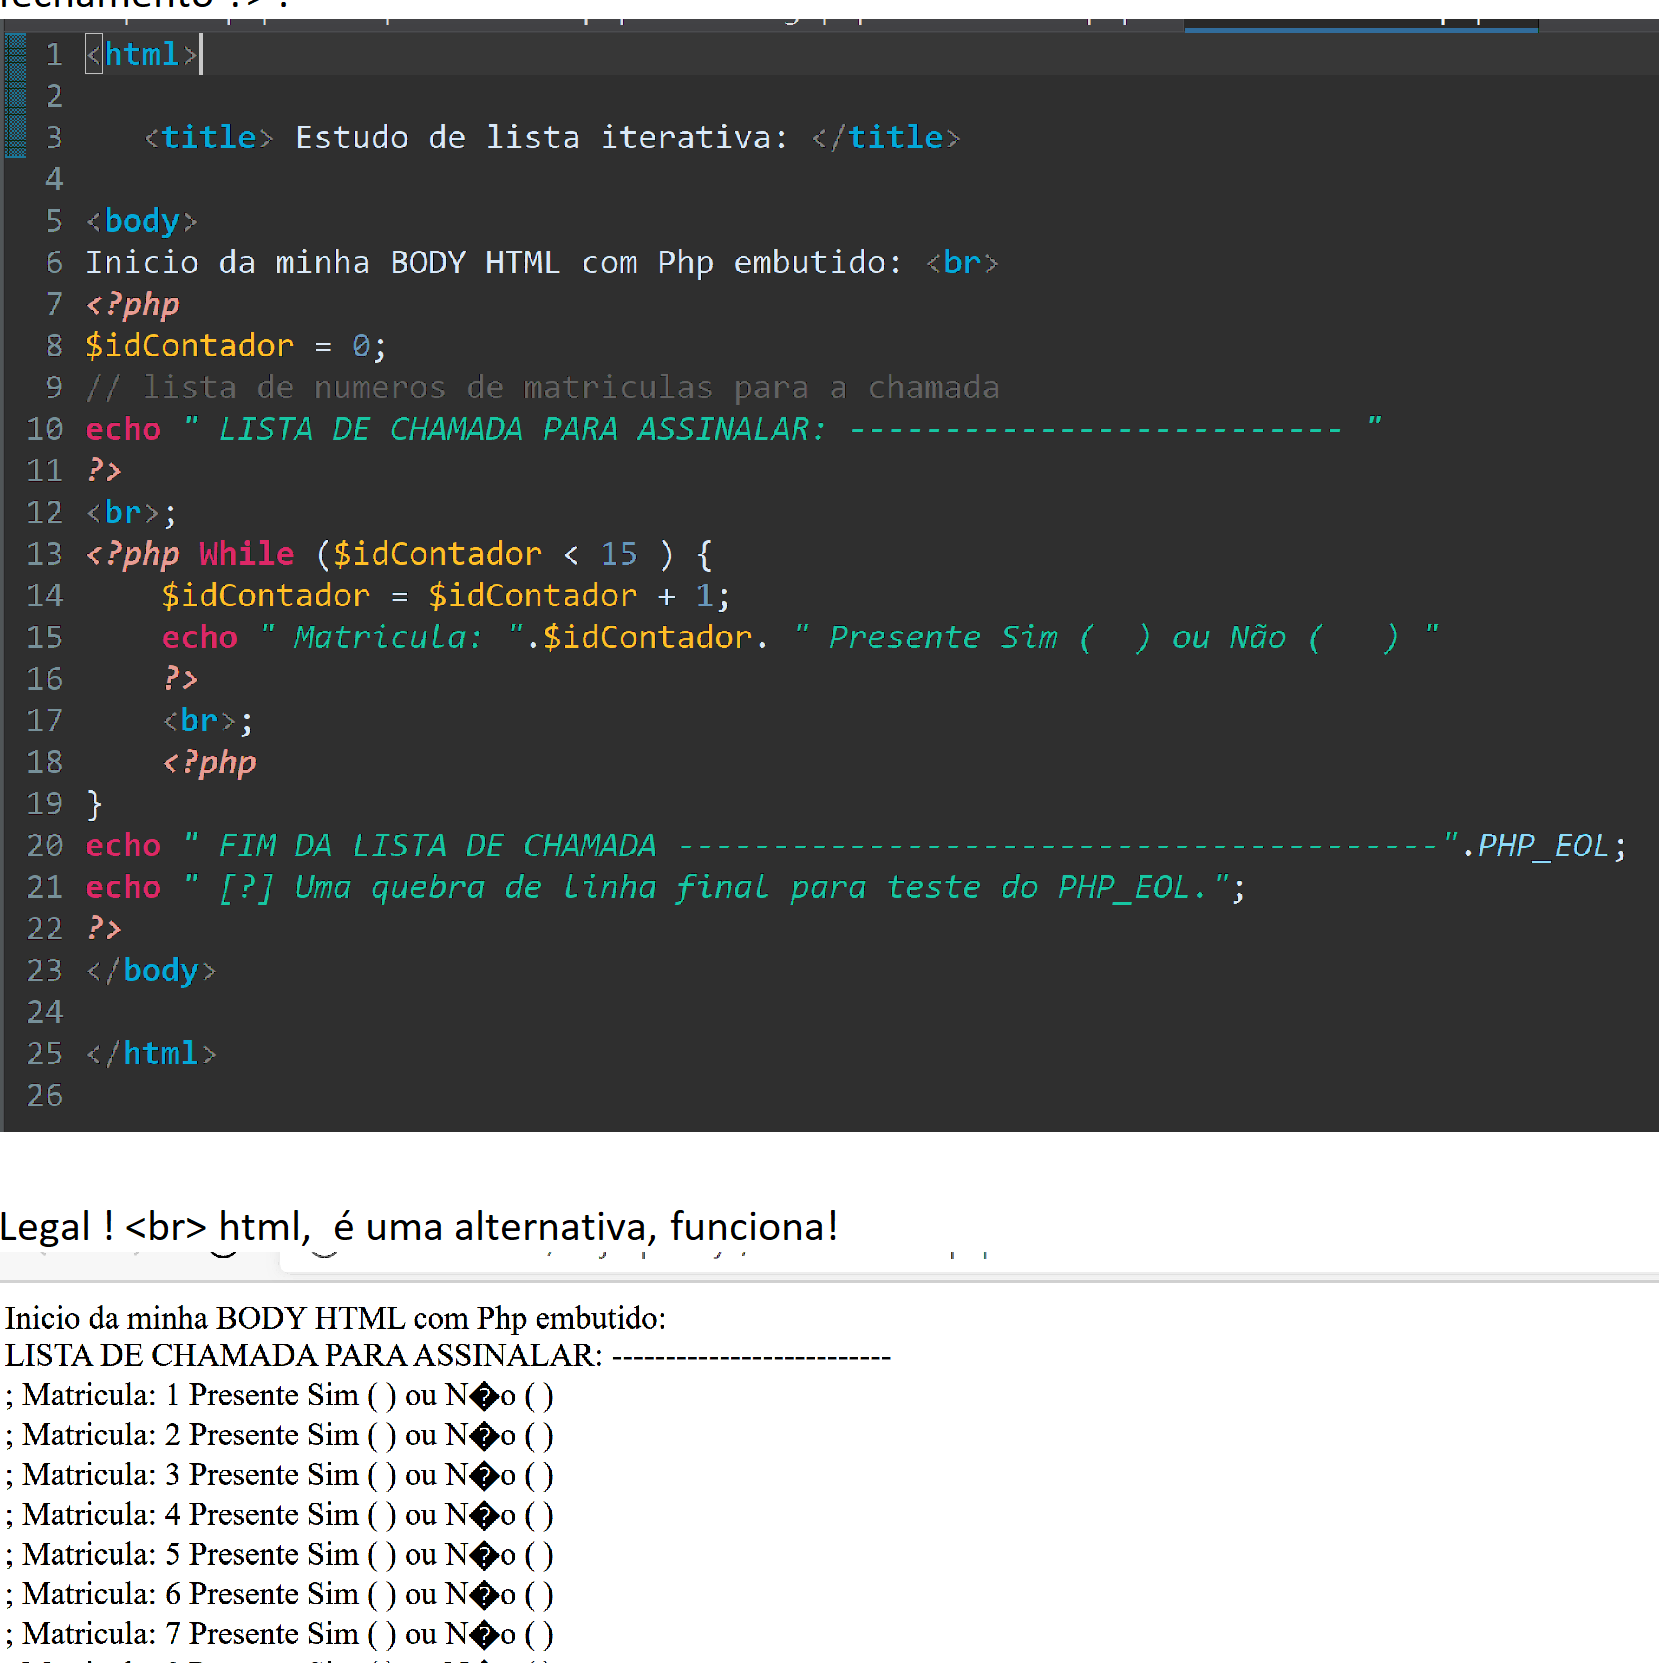The width and height of the screenshot is (1677, 1663).
Task: Click the text 'Estudo de lista iterativa:'
Action: click(541, 137)
